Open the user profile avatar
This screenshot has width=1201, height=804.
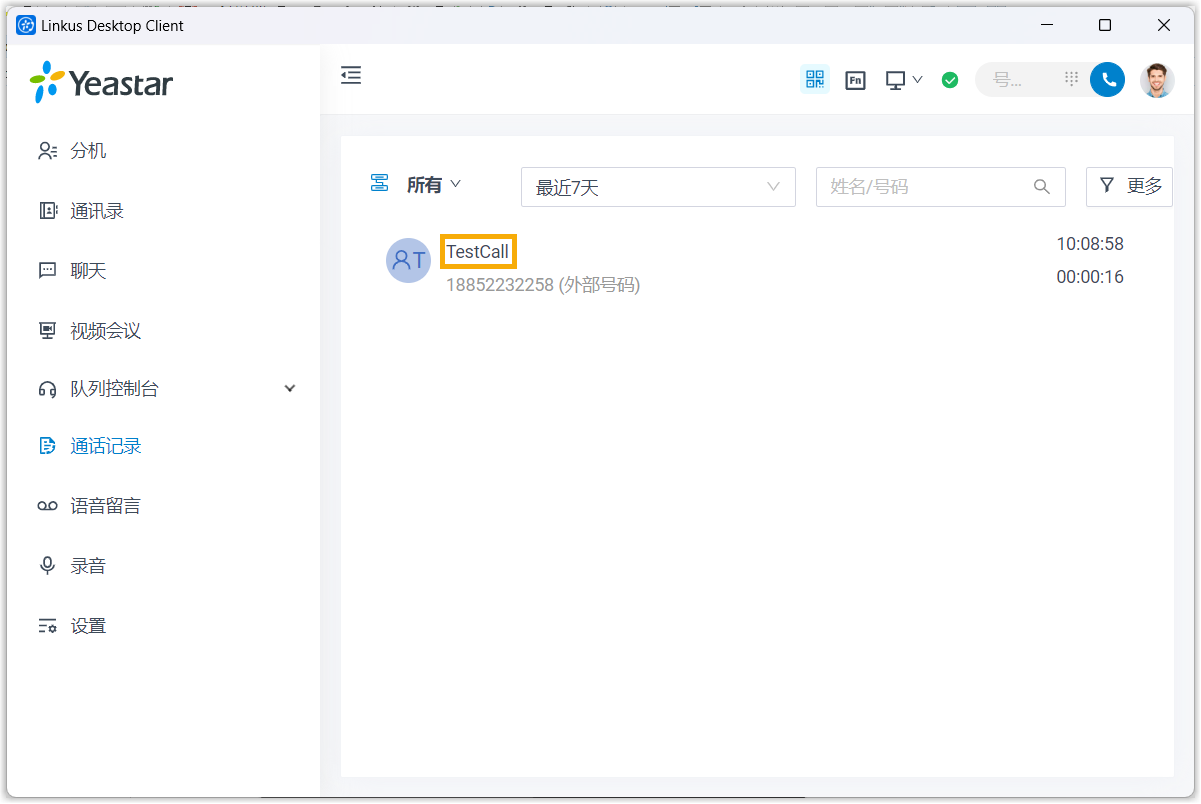click(1157, 80)
